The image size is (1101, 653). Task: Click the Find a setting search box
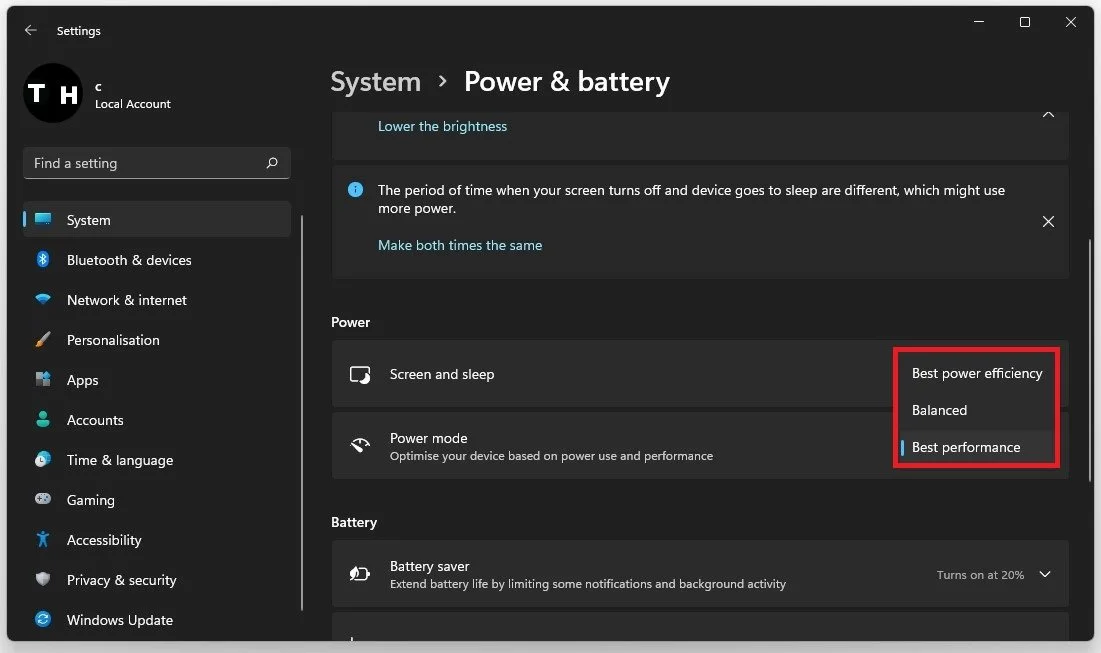tap(157, 163)
